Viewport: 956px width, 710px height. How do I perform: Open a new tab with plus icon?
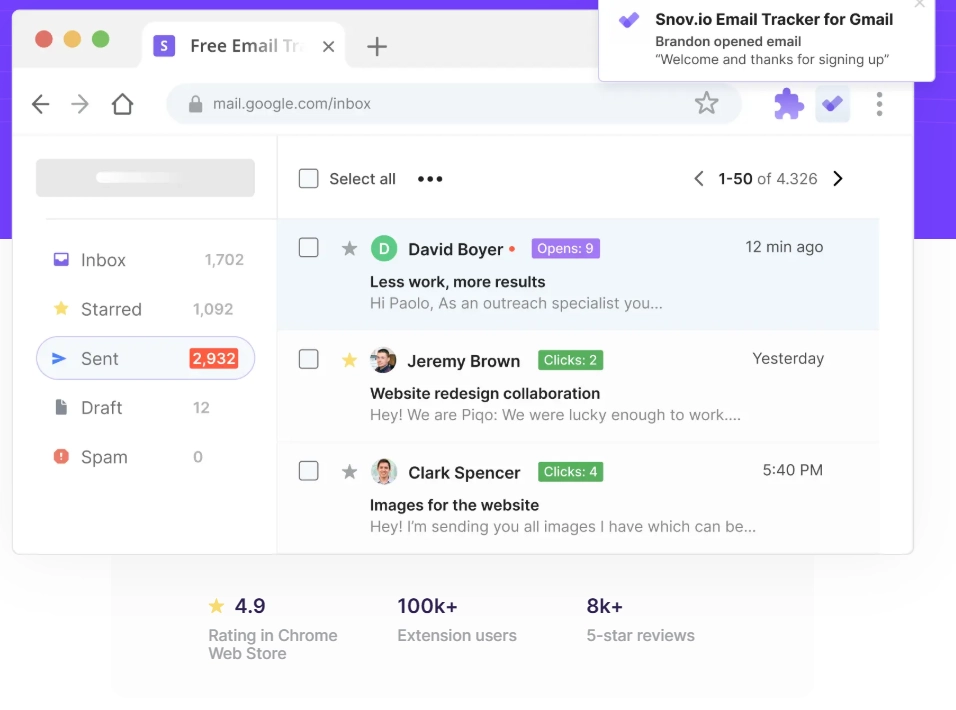click(x=377, y=46)
